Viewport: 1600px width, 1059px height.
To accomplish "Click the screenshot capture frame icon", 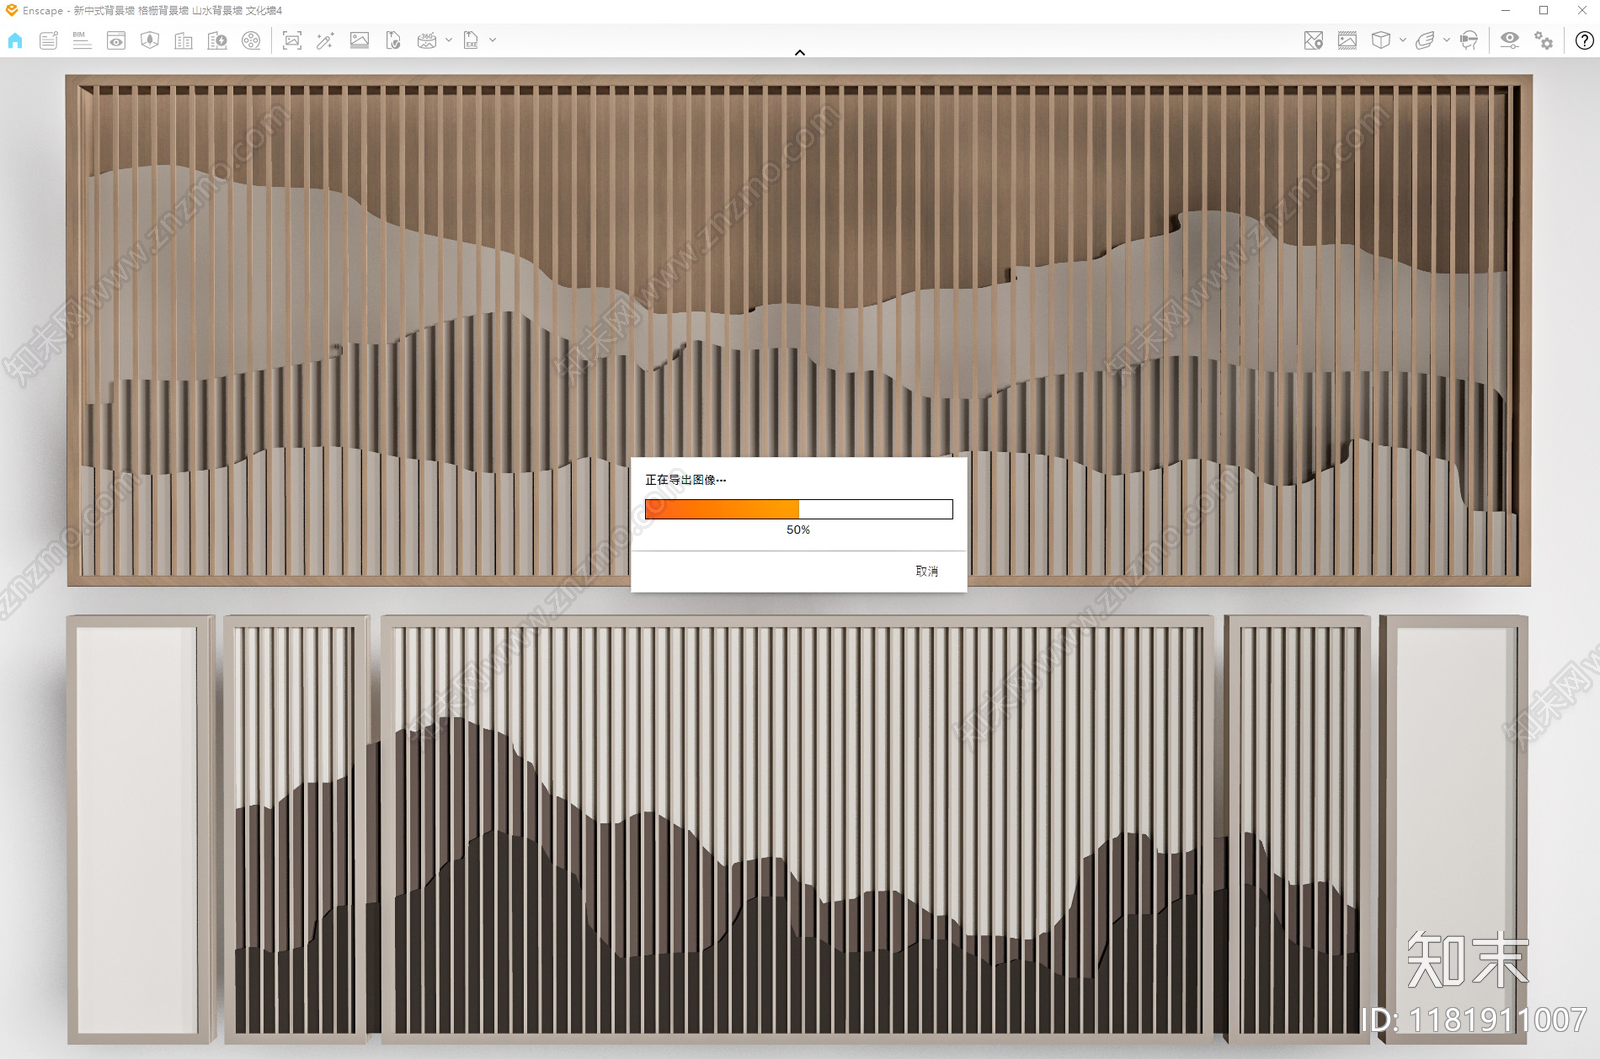I will tap(292, 41).
